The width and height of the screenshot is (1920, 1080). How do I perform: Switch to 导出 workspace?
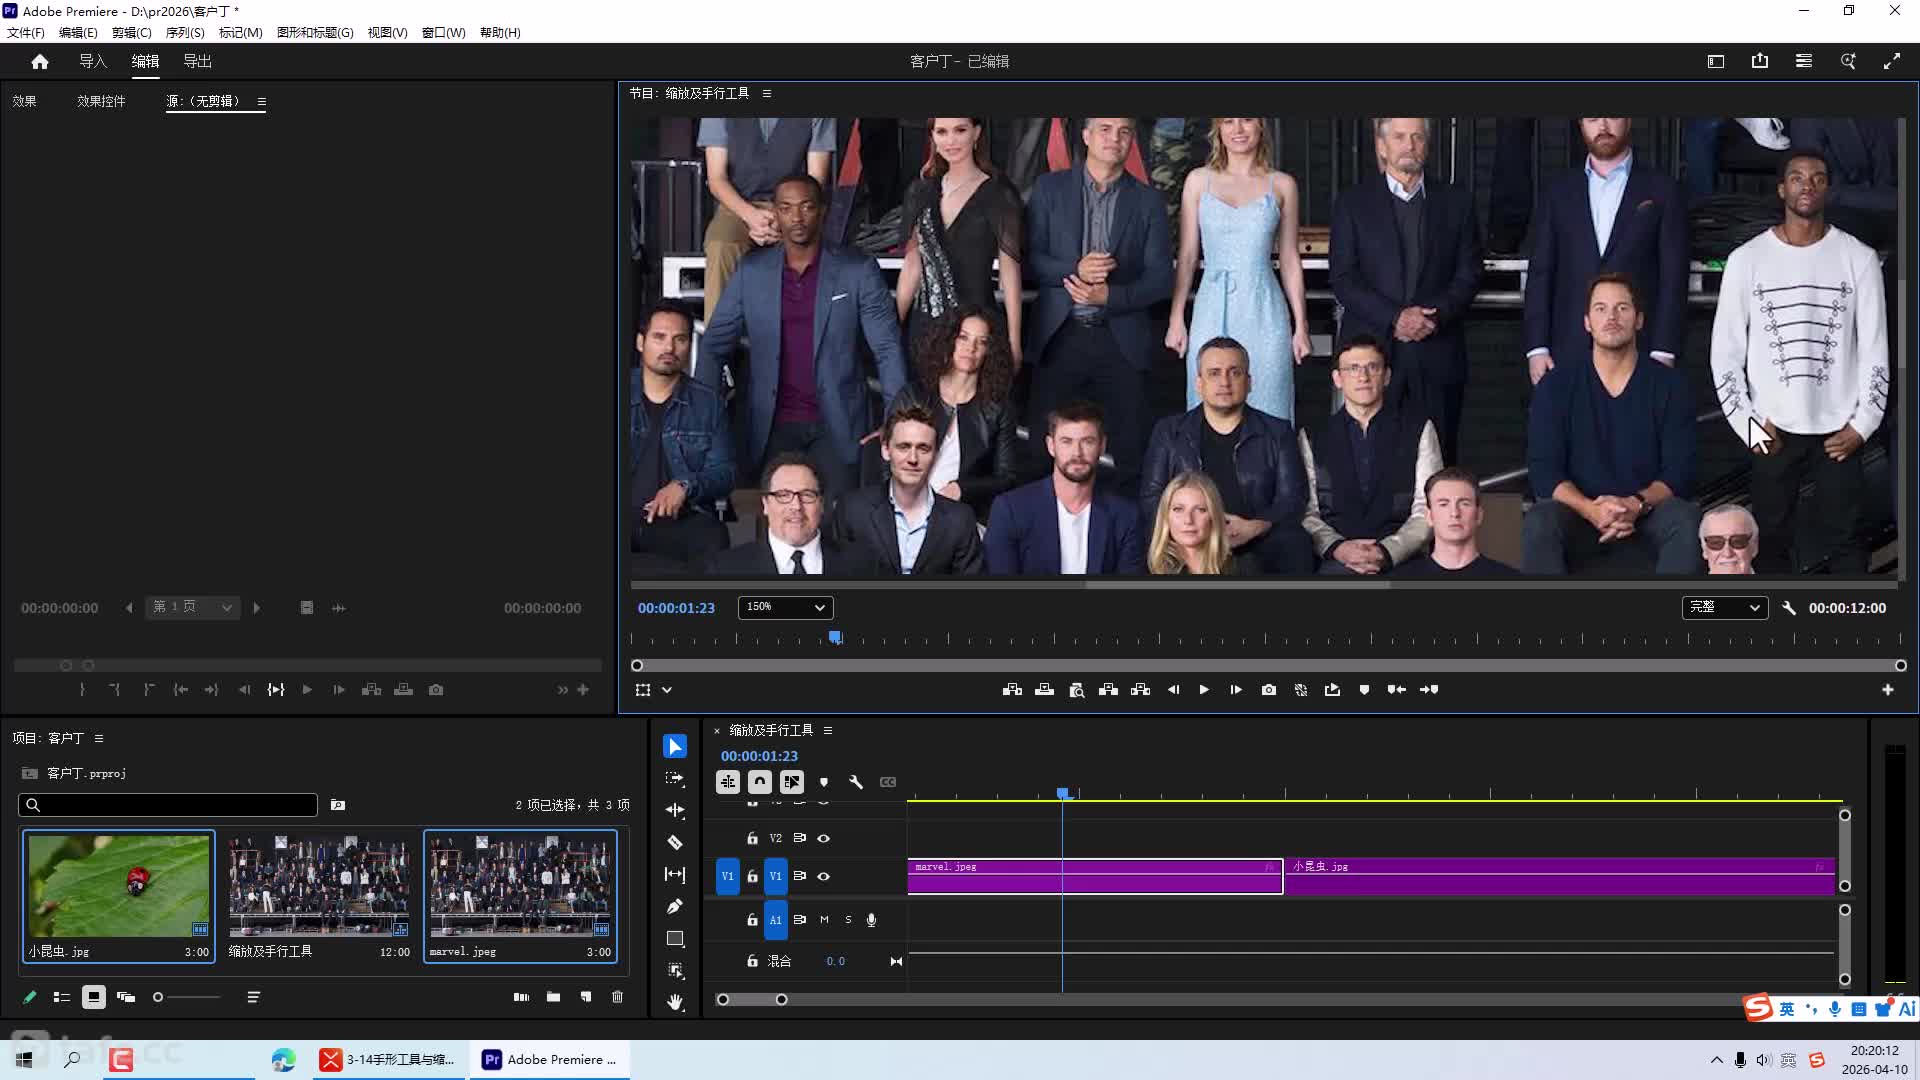197,61
